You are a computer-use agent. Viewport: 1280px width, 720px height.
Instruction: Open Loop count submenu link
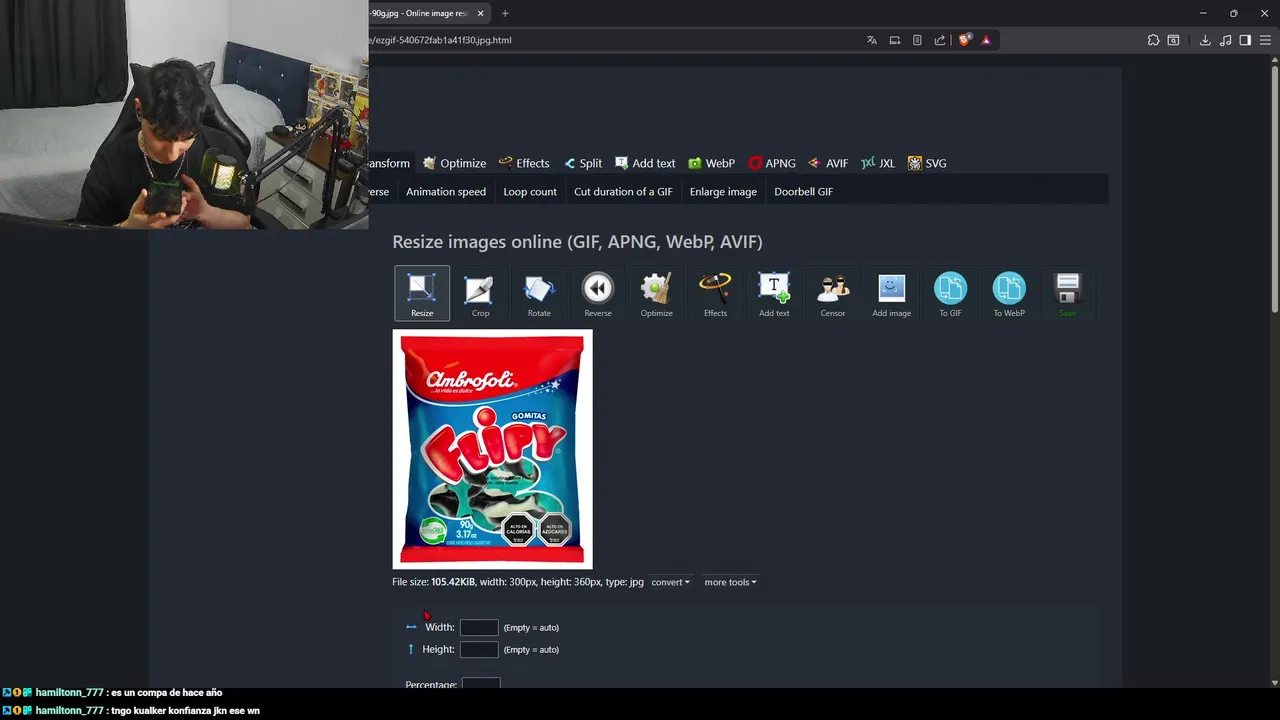point(530,191)
